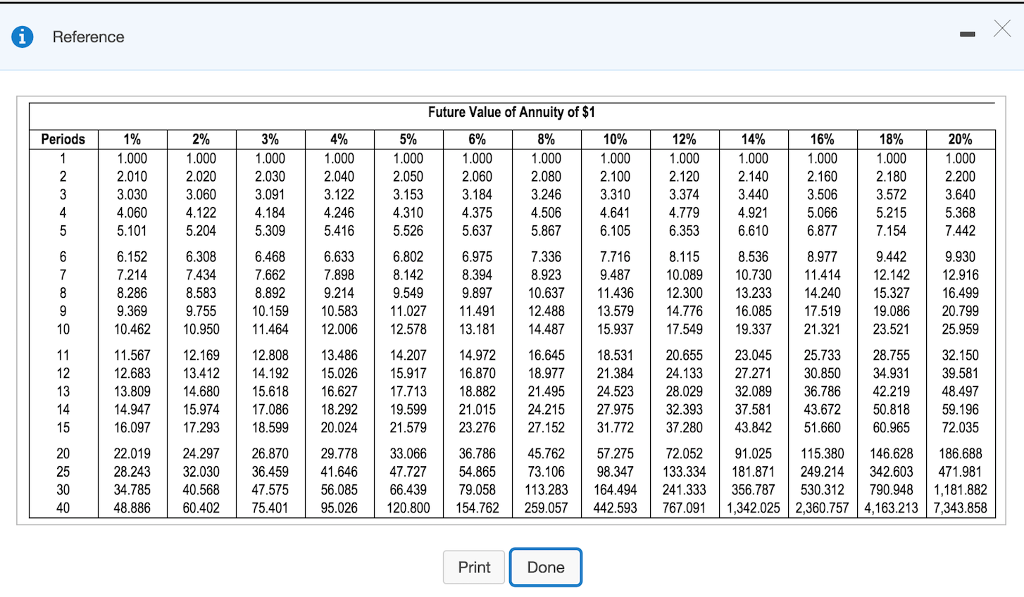Click the value 72.035
1024x597 pixels.
coord(960,427)
